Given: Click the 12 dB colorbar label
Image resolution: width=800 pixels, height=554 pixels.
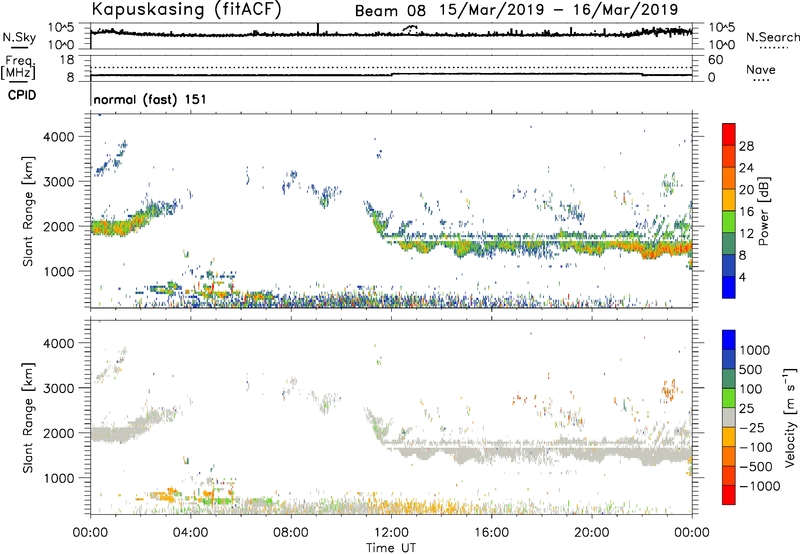Looking at the screenshot, I should (x=746, y=234).
